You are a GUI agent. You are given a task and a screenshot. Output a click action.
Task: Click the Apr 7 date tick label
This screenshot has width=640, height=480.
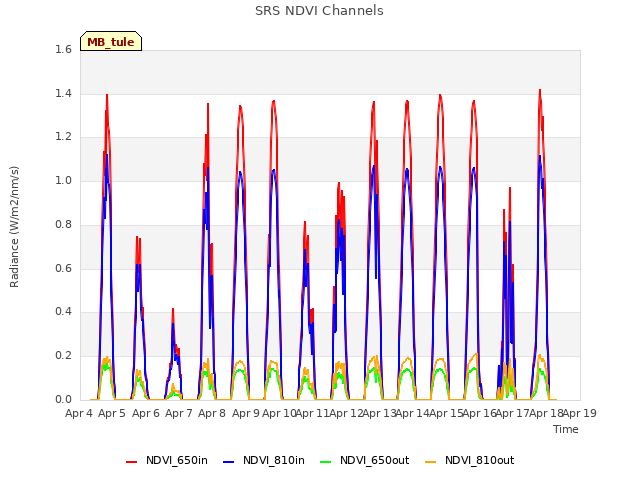179,413
